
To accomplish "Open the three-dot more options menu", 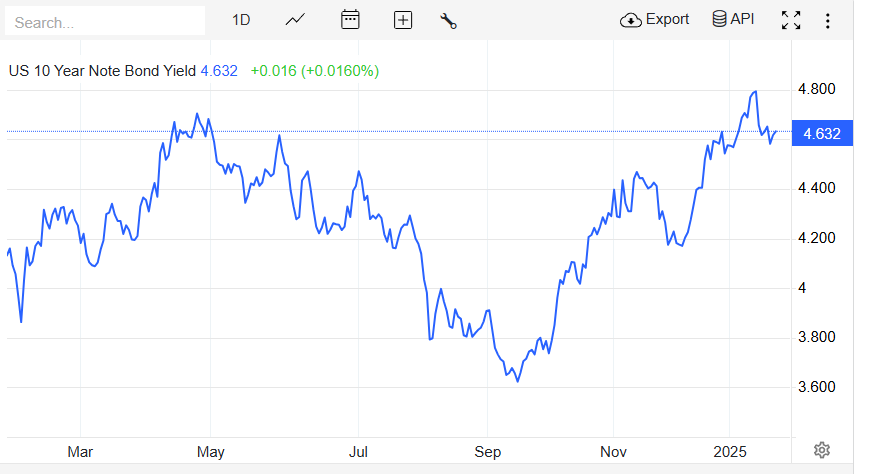I will 827,21.
